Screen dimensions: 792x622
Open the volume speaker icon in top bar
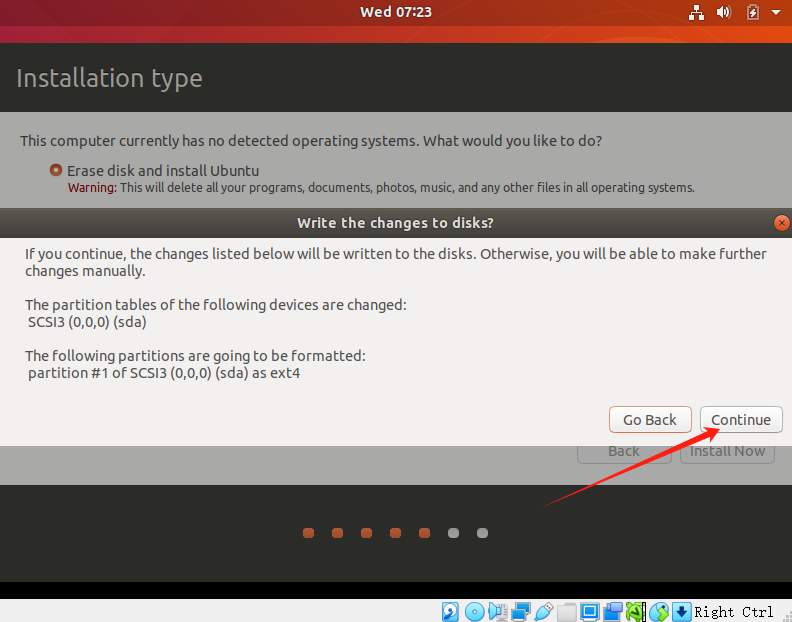724,12
